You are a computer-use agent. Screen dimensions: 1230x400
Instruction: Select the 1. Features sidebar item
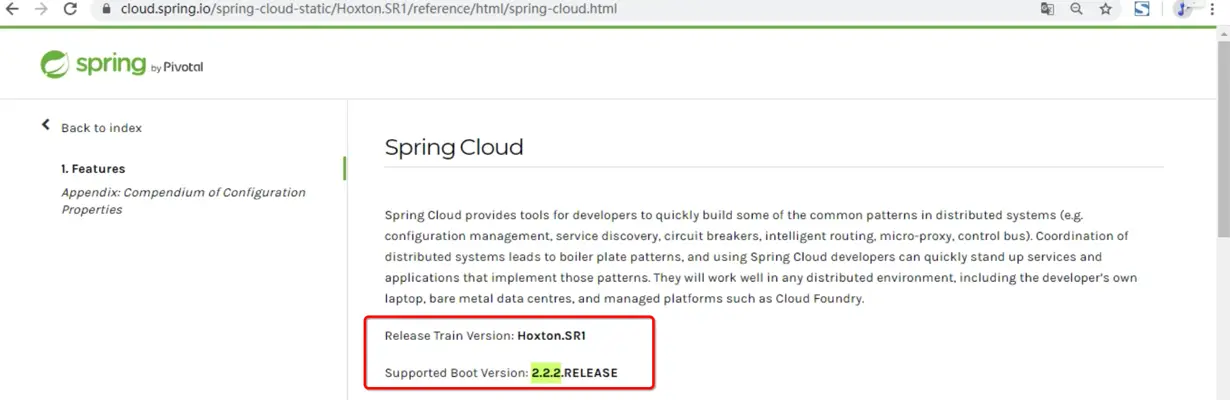(x=93, y=169)
